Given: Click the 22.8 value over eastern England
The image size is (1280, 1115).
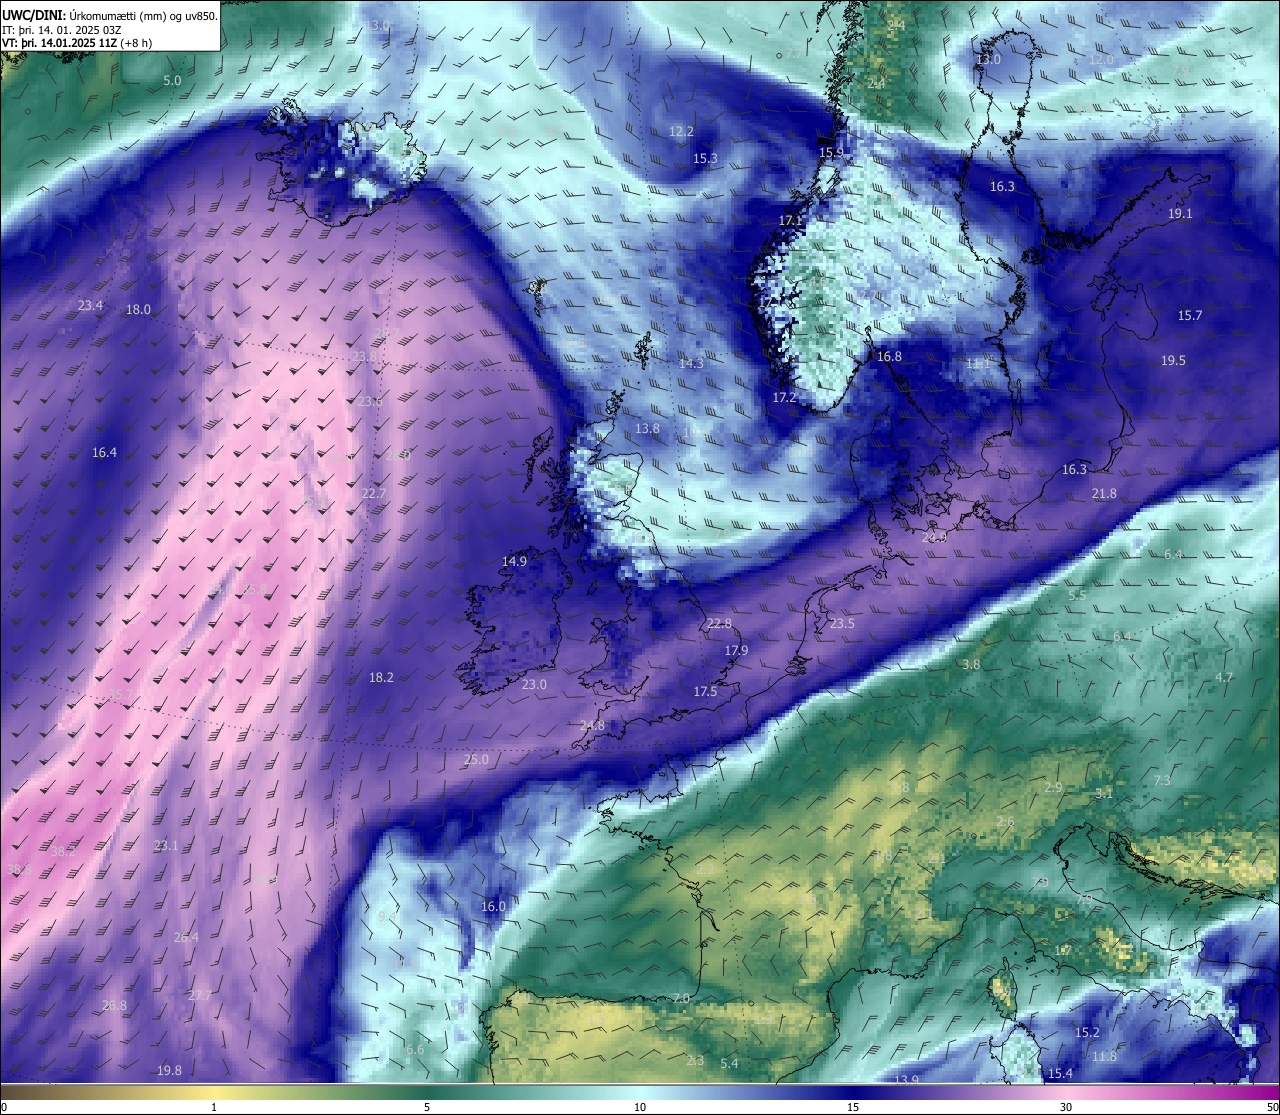Looking at the screenshot, I should pyautogui.click(x=719, y=623).
